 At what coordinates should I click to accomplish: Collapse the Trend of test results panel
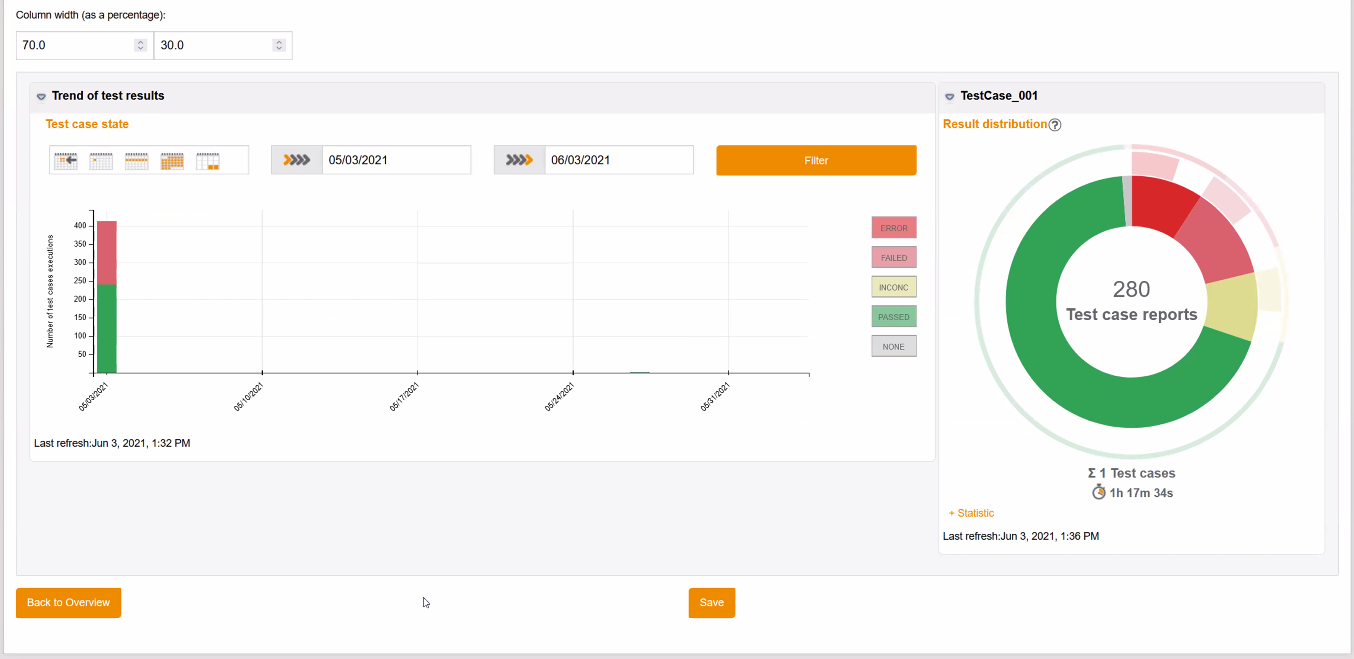tap(40, 96)
